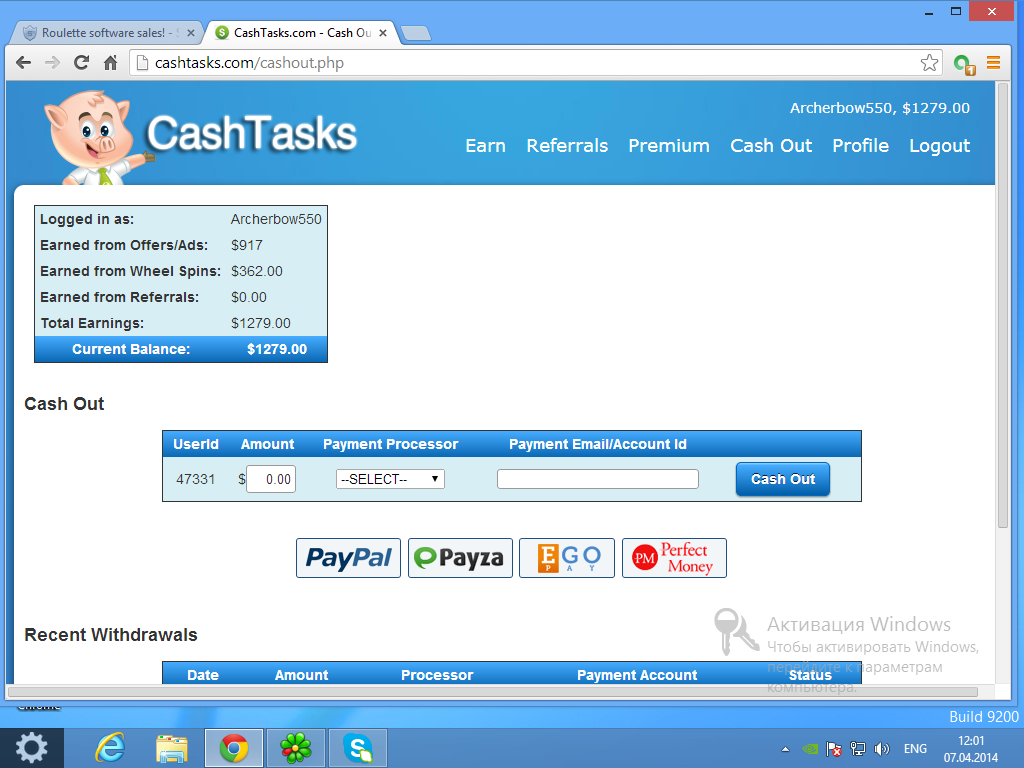Click the browser Back arrow
This screenshot has width=1024, height=768.
pyautogui.click(x=24, y=63)
